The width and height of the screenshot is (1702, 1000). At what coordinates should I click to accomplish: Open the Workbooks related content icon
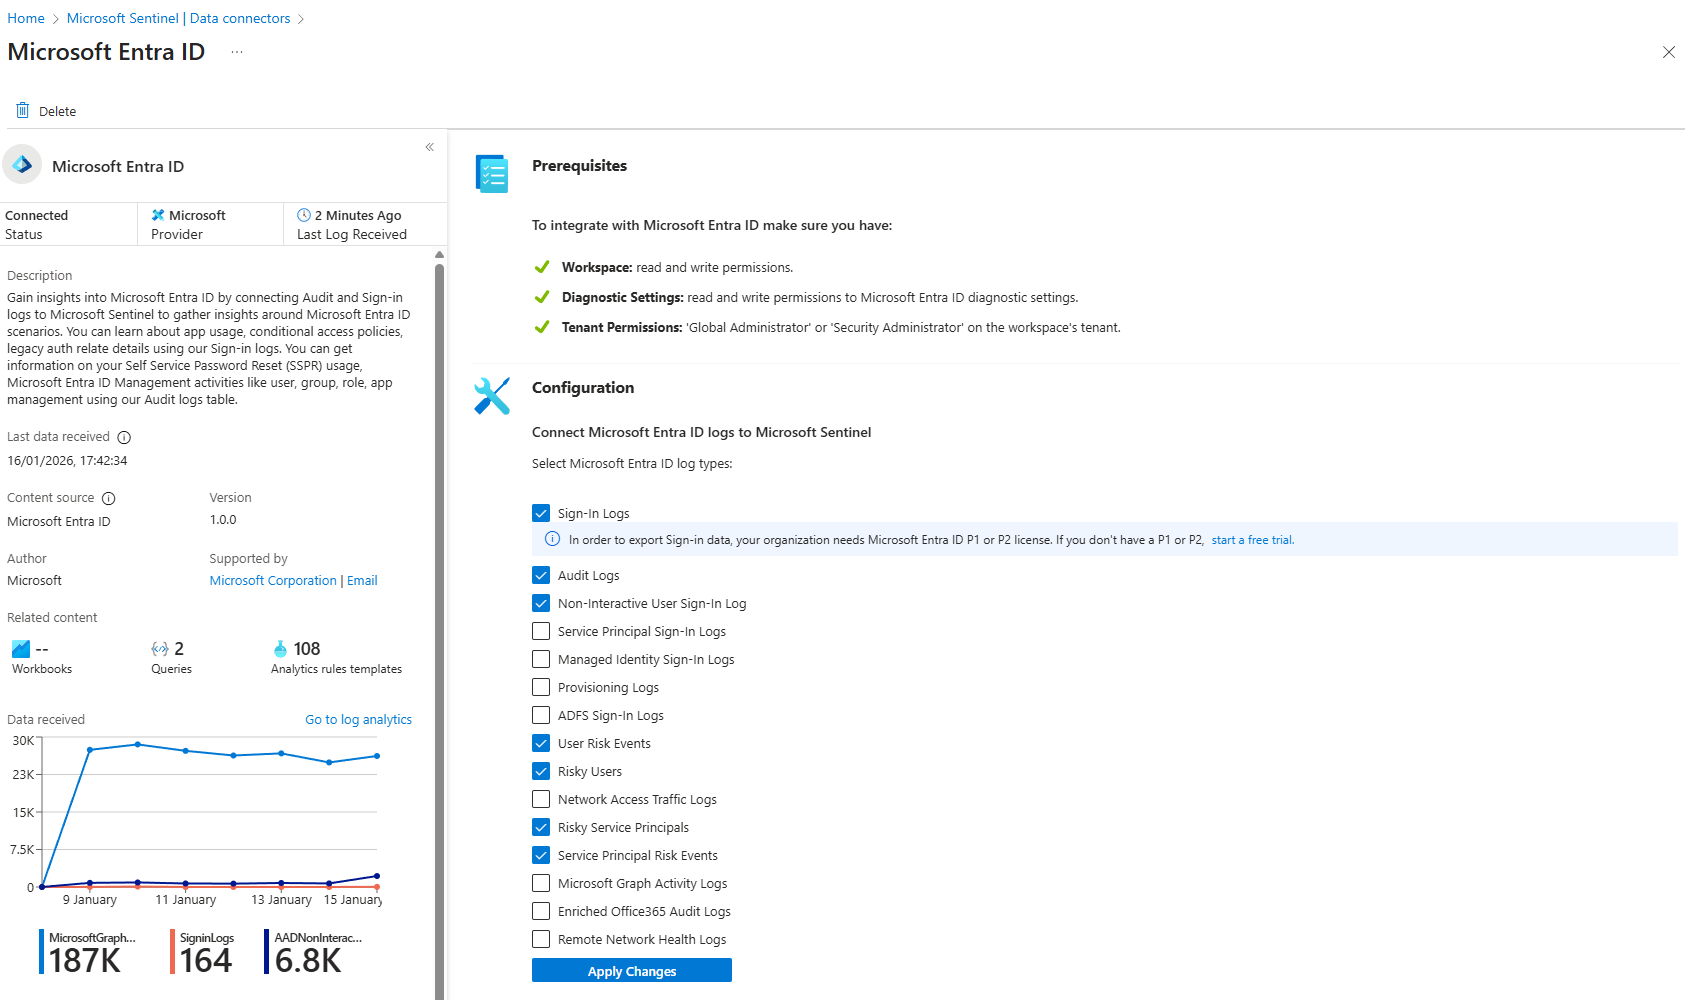pos(20,649)
